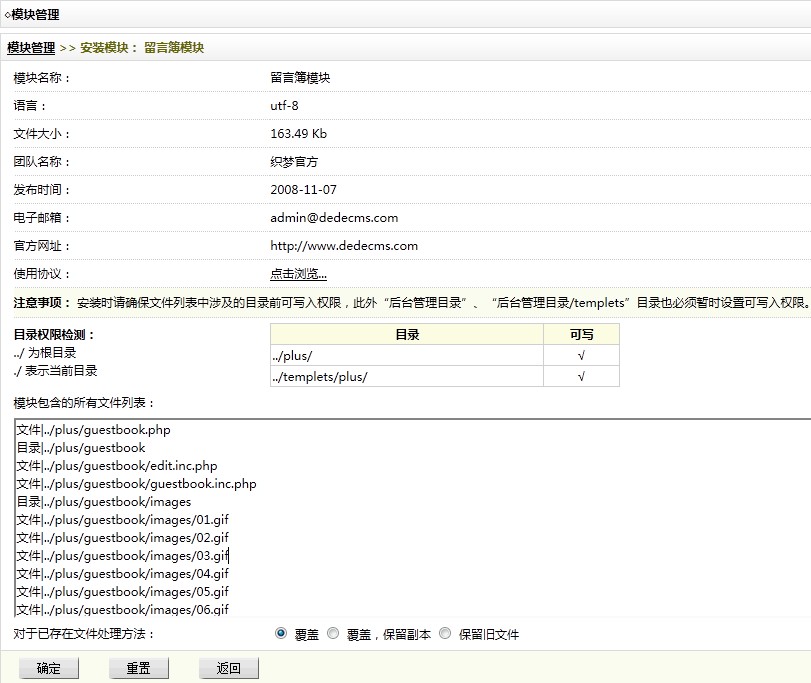
Task: Click the 目录|../plus/guestbook/images line
Action: (103, 502)
